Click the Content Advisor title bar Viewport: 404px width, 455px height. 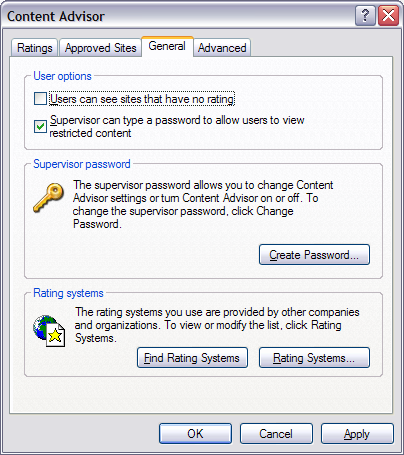click(x=180, y=16)
